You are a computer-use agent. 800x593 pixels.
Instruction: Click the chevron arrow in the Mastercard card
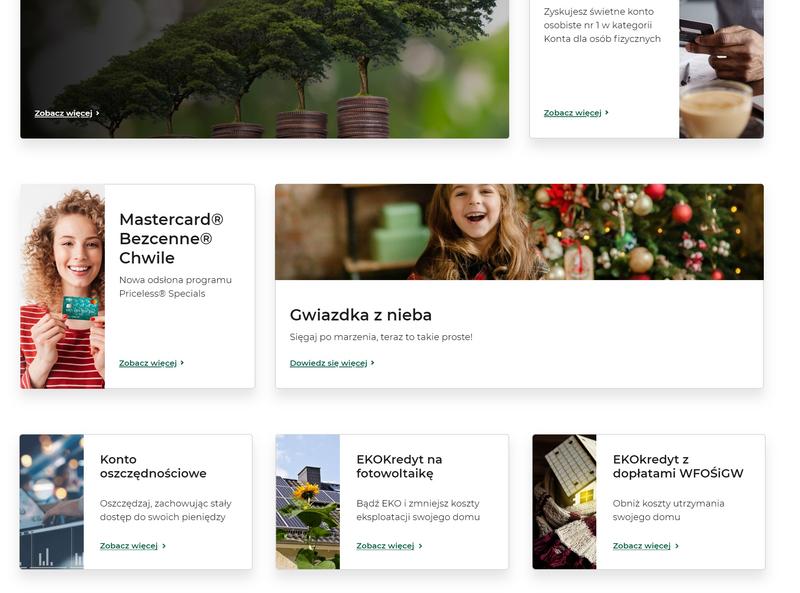[183, 364]
